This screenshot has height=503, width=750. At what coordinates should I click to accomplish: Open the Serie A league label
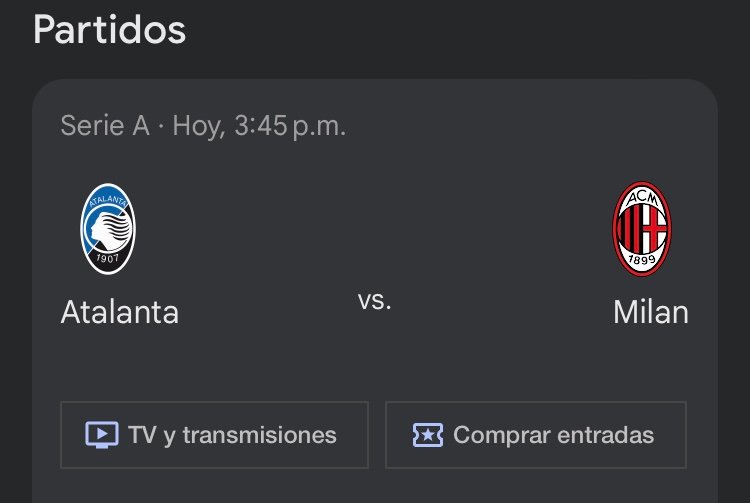coord(105,126)
